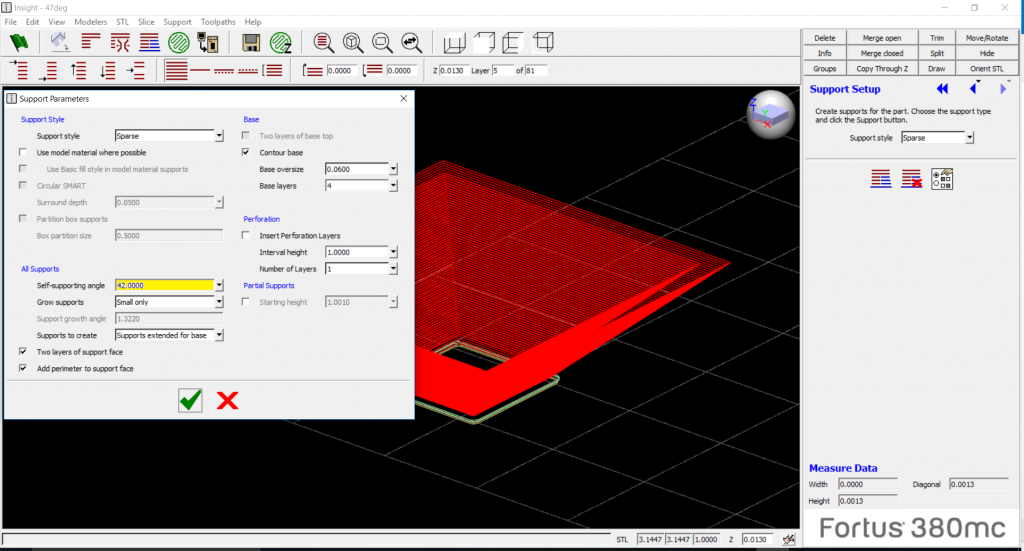The image size is (1024, 551).
Task: Click the Self-supporting angle input field
Action: [x=163, y=285]
